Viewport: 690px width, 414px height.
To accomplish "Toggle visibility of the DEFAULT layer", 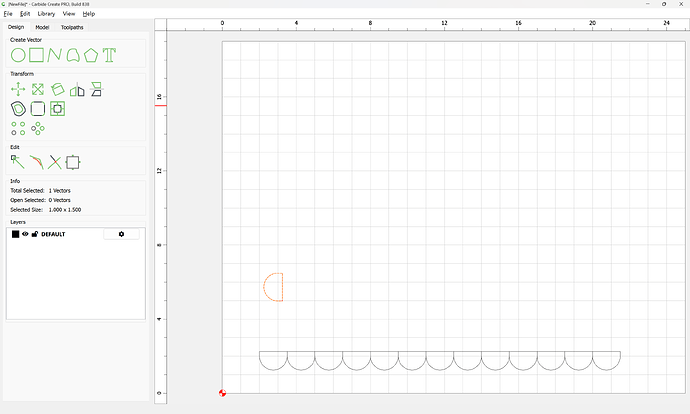I will [25, 234].
